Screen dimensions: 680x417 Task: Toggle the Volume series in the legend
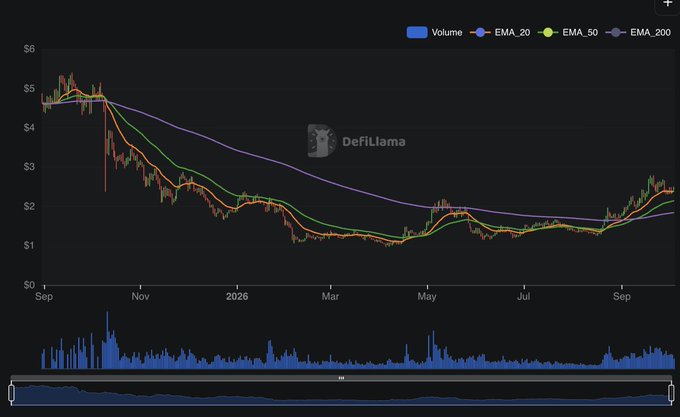(x=434, y=33)
